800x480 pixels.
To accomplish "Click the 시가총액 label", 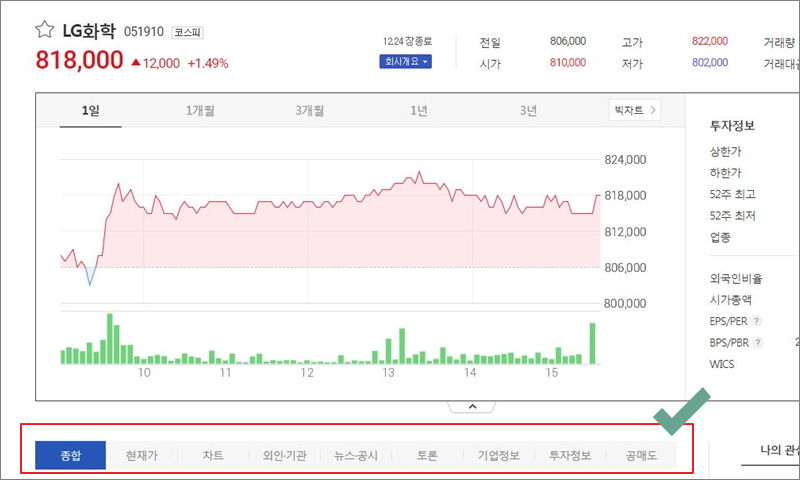I will [x=731, y=300].
